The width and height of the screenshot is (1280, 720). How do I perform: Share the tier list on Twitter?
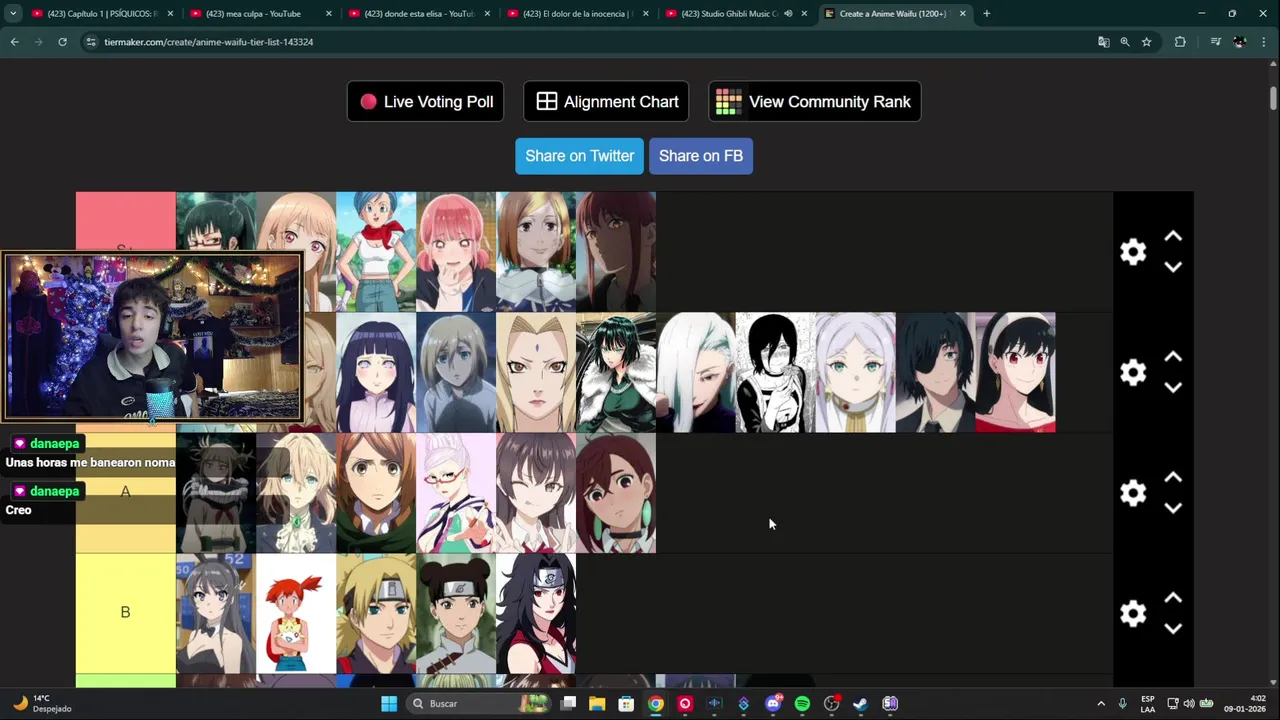tap(579, 156)
